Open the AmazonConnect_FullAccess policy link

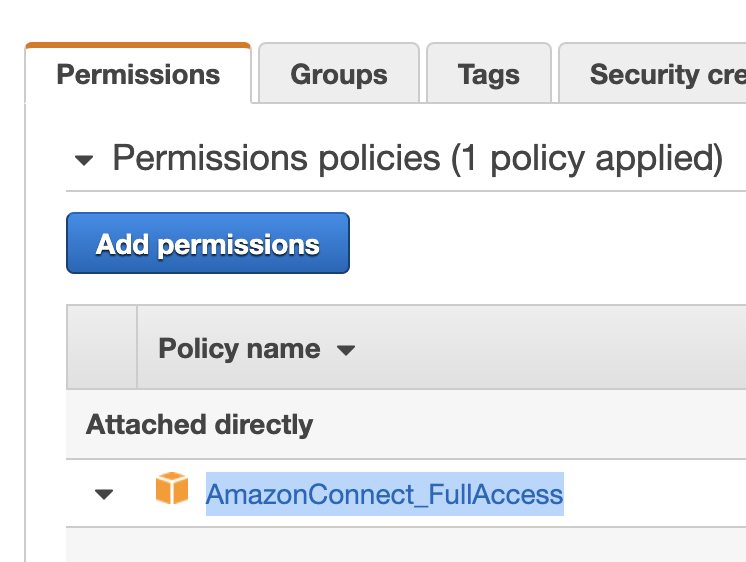click(x=384, y=494)
